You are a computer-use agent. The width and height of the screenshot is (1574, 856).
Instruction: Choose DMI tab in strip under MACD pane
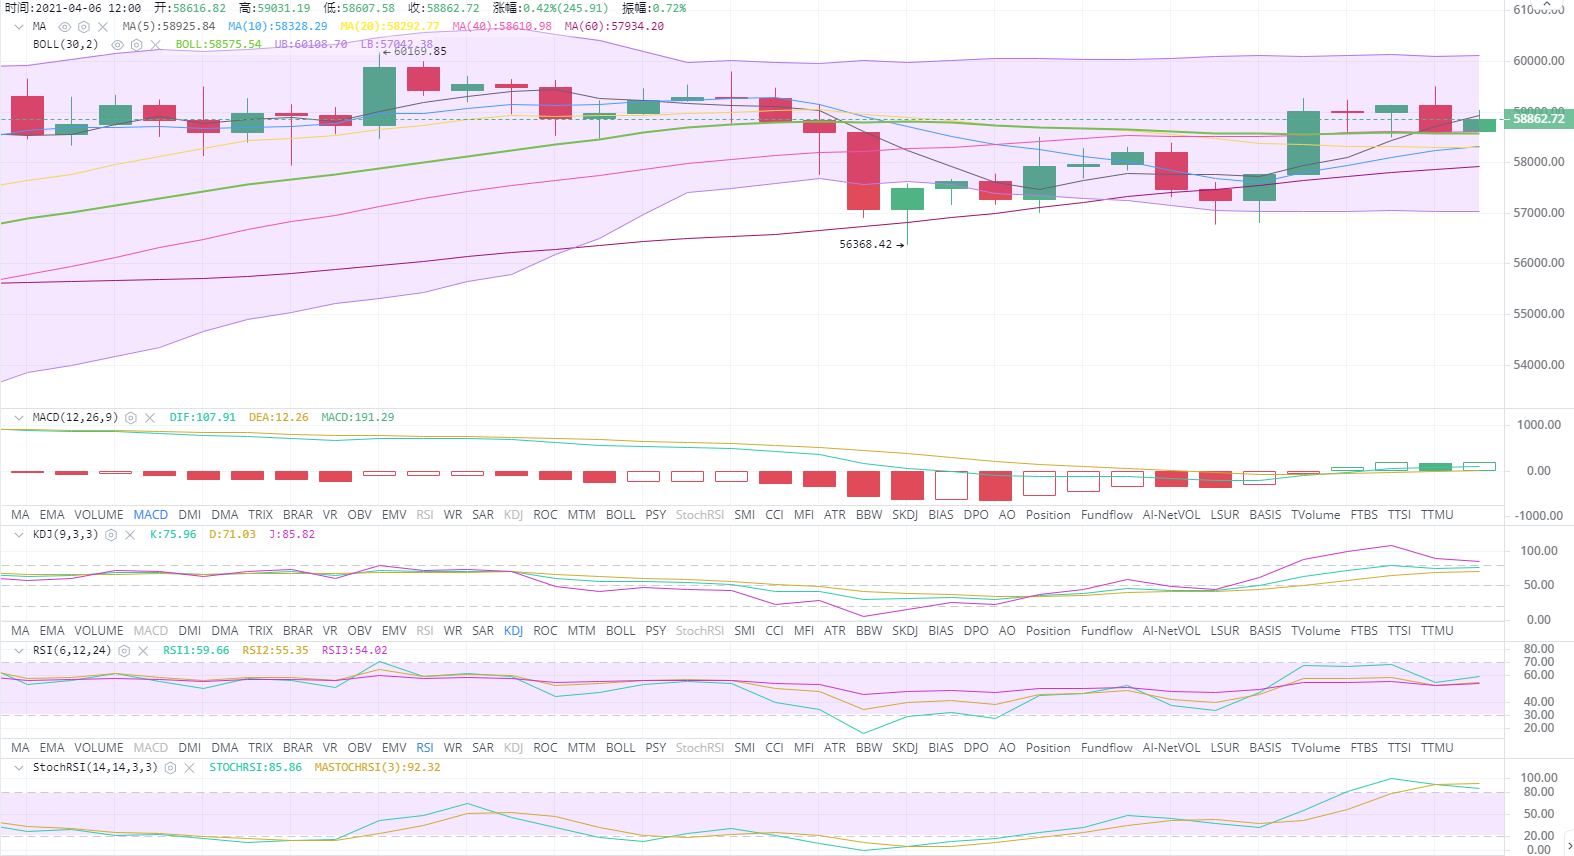coord(190,515)
